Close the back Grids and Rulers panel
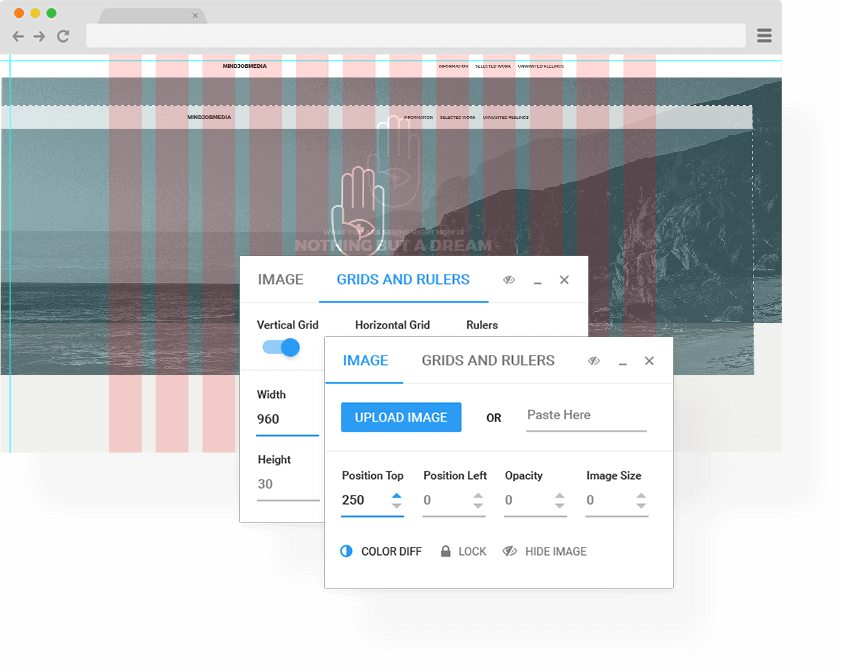The image size is (842, 668). pyautogui.click(x=564, y=280)
